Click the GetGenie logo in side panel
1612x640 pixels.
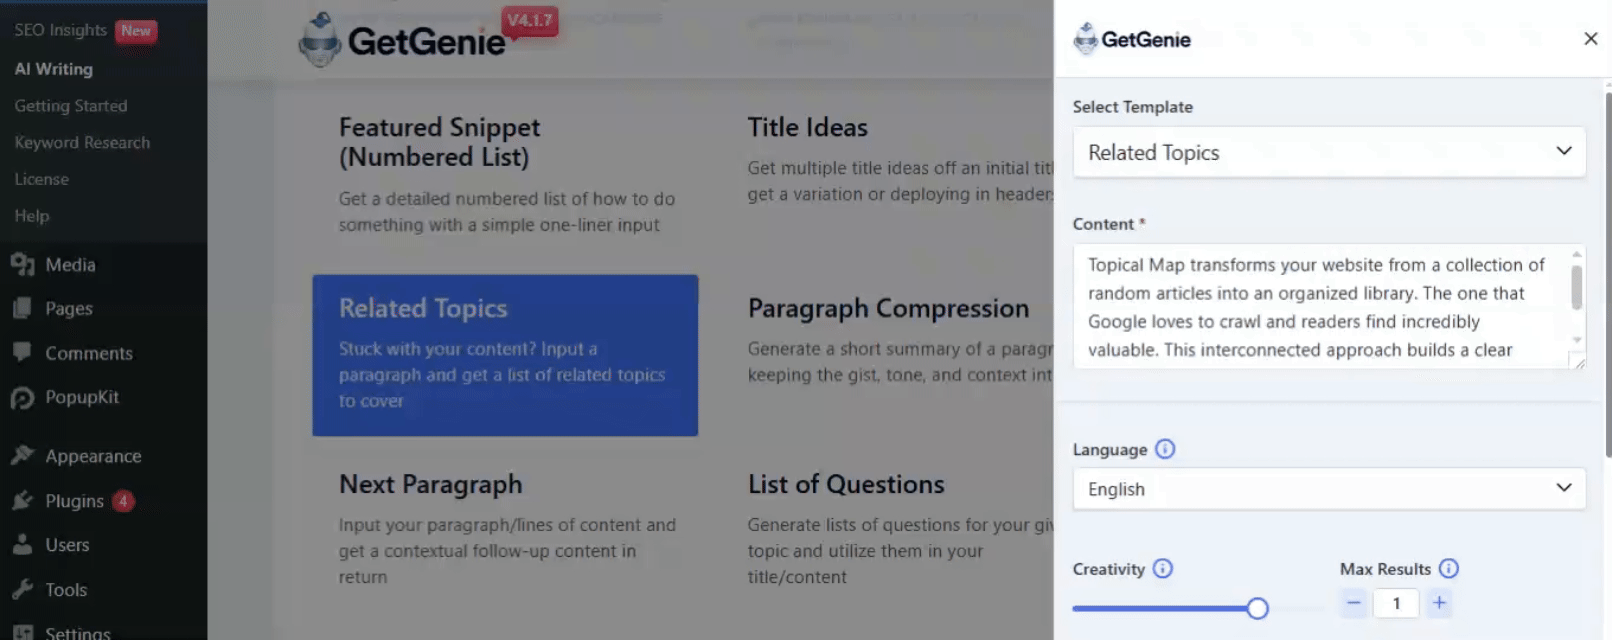1131,39
